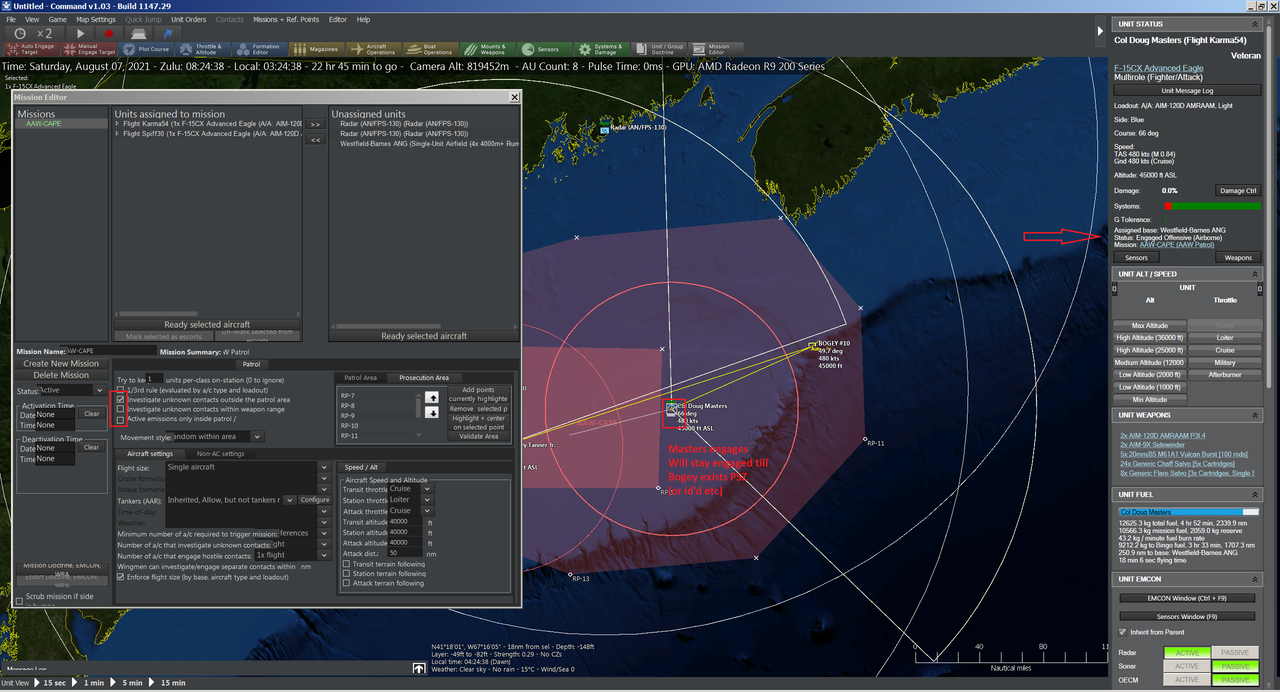Collapse the Unit Fuel panel
This screenshot has width=1280, height=692.
tap(1255, 494)
